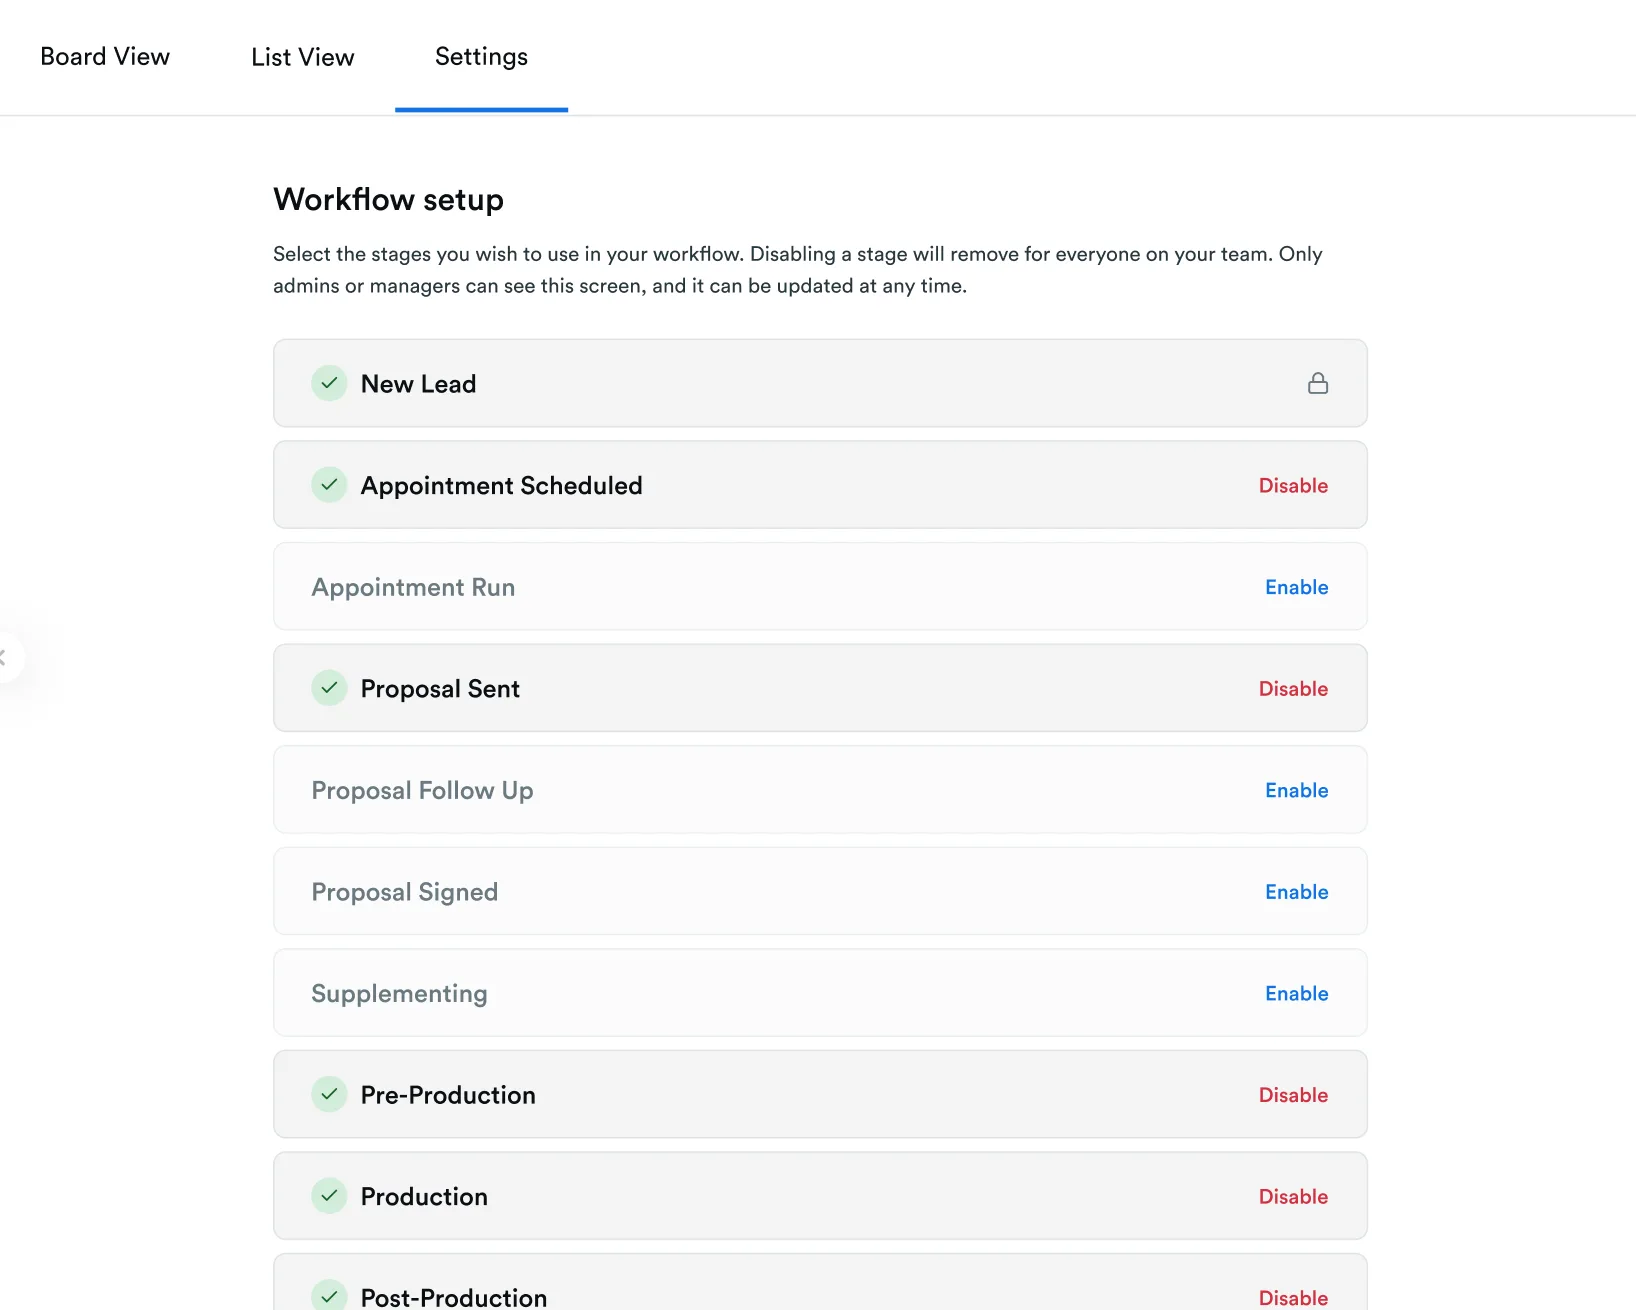Open the Board View tab
The image size is (1636, 1310).
pyautogui.click(x=105, y=57)
